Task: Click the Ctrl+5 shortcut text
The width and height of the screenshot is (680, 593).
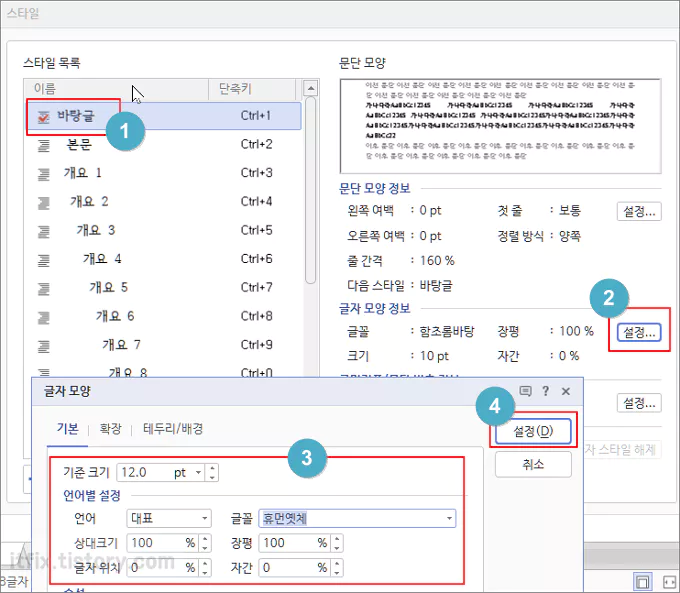Action: pos(256,230)
